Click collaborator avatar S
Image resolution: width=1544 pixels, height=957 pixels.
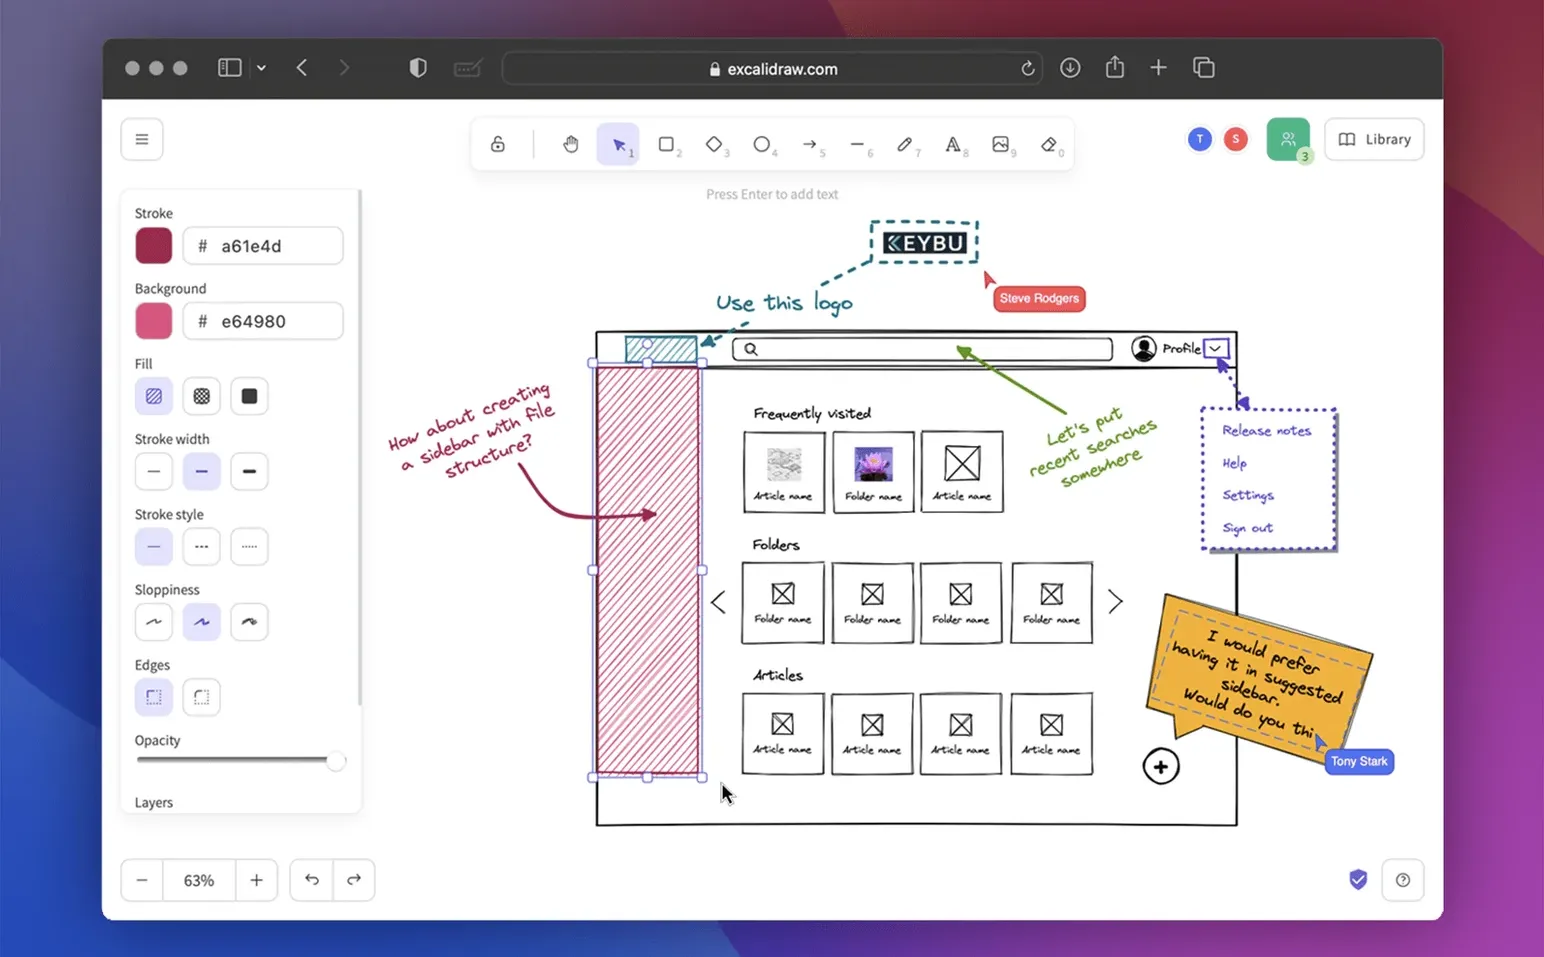point(1236,139)
